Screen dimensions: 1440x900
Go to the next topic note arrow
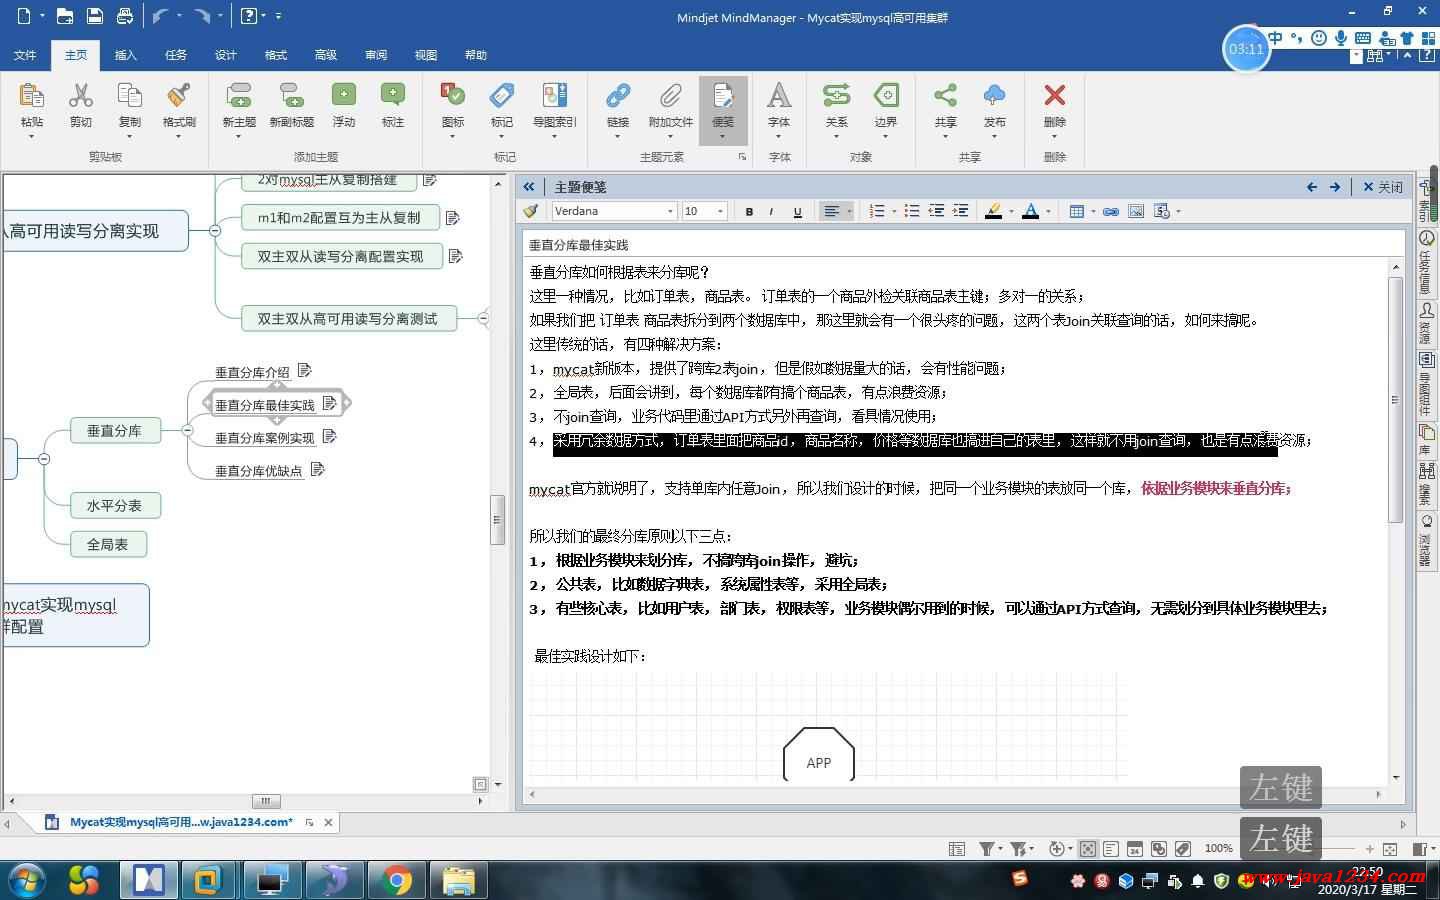pyautogui.click(x=1334, y=187)
